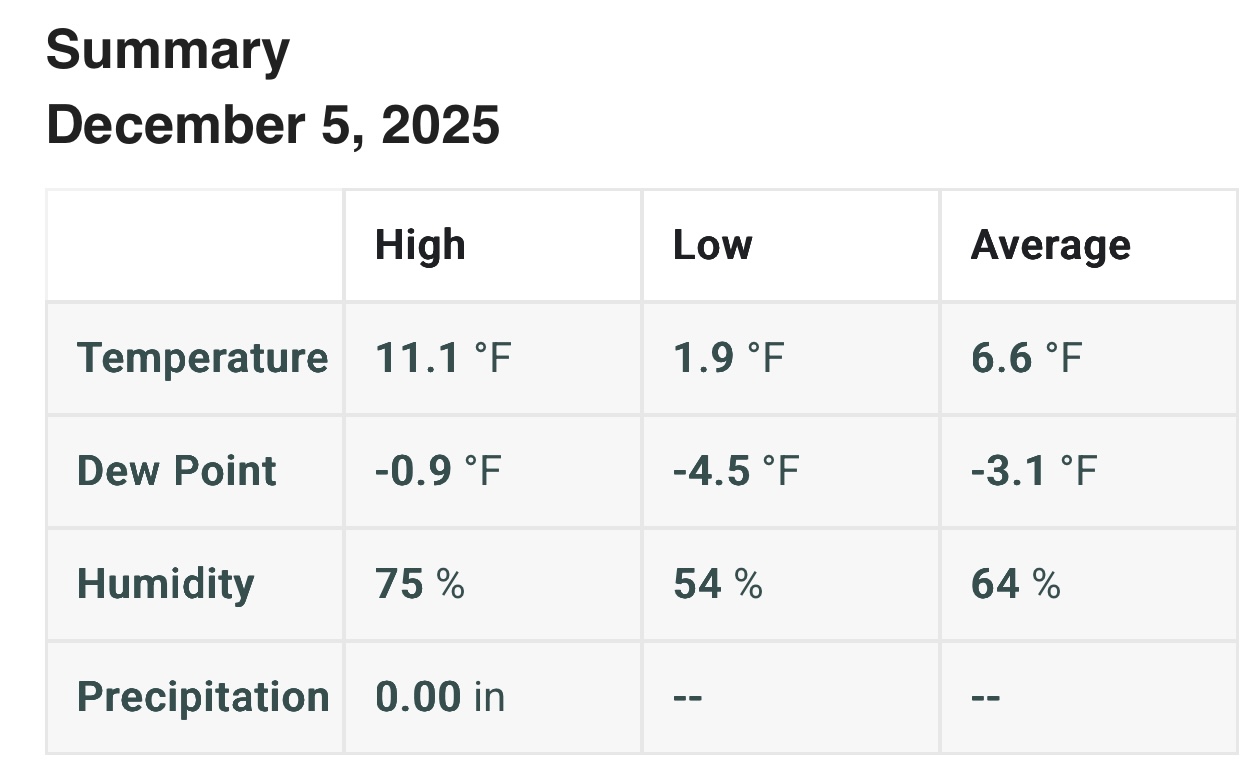The image size is (1248, 775).
Task: Select the low temperature value 1.9 °F
Action: (x=728, y=358)
